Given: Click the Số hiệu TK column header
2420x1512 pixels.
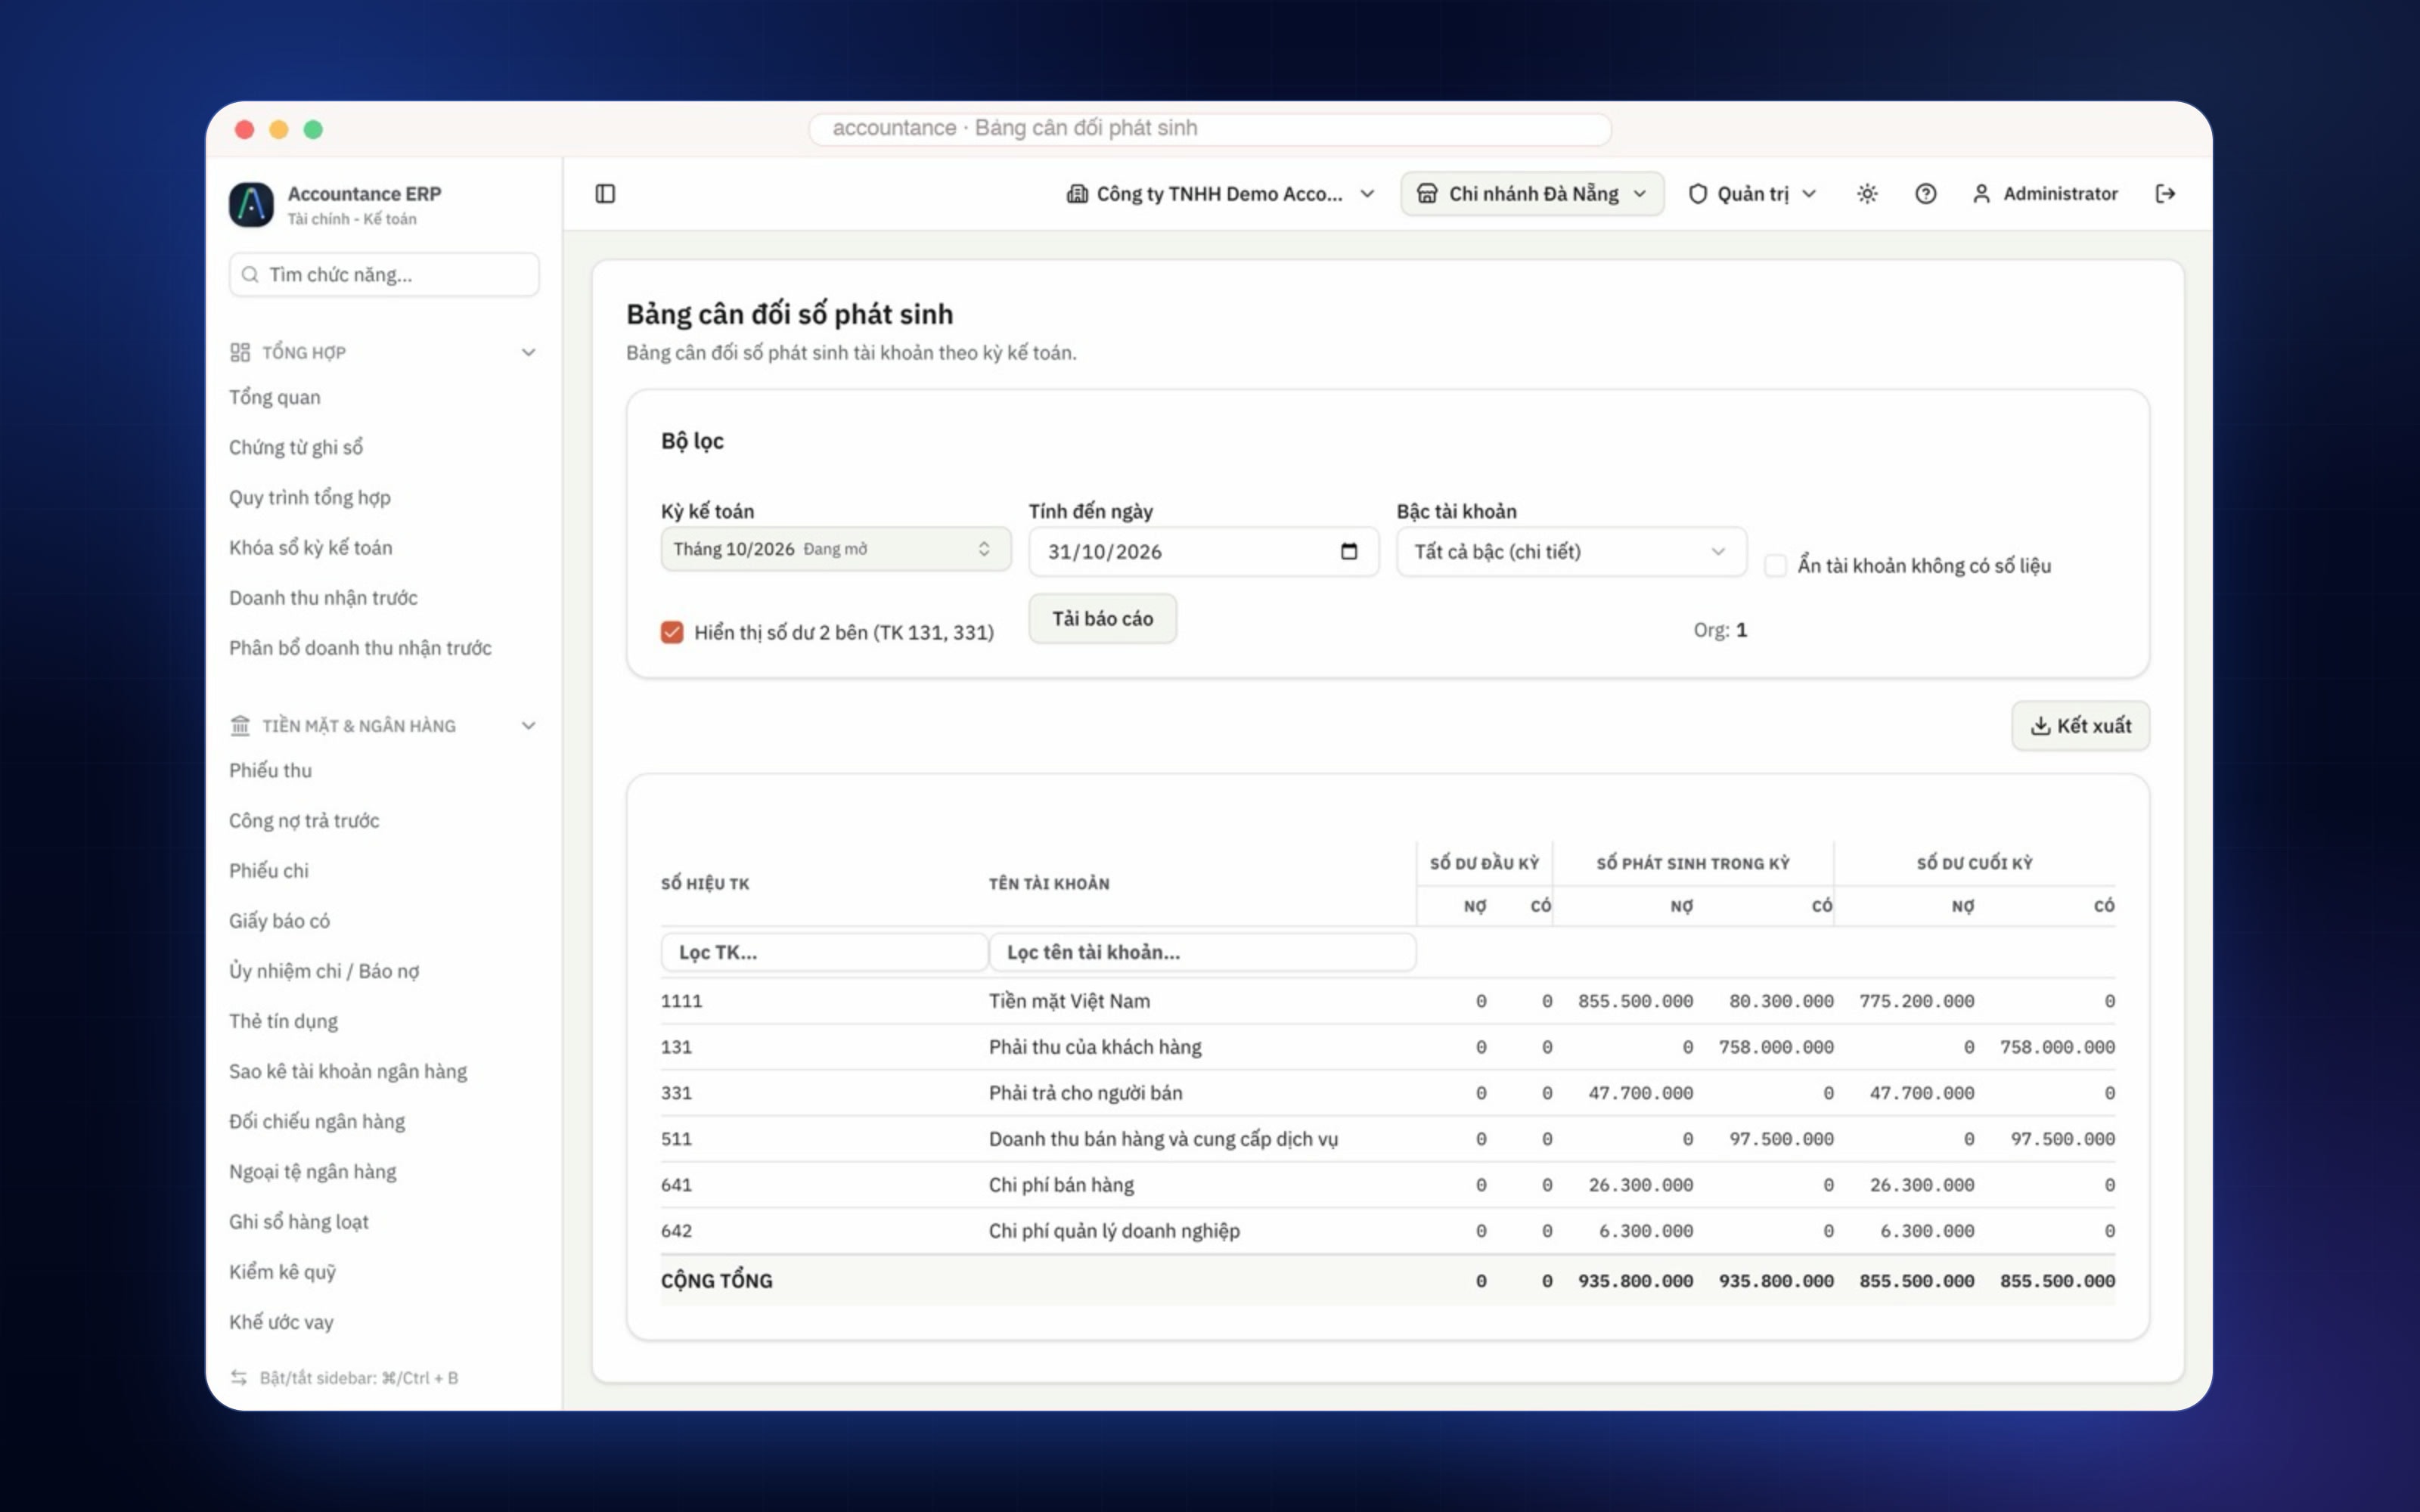Looking at the screenshot, I should [x=705, y=883].
